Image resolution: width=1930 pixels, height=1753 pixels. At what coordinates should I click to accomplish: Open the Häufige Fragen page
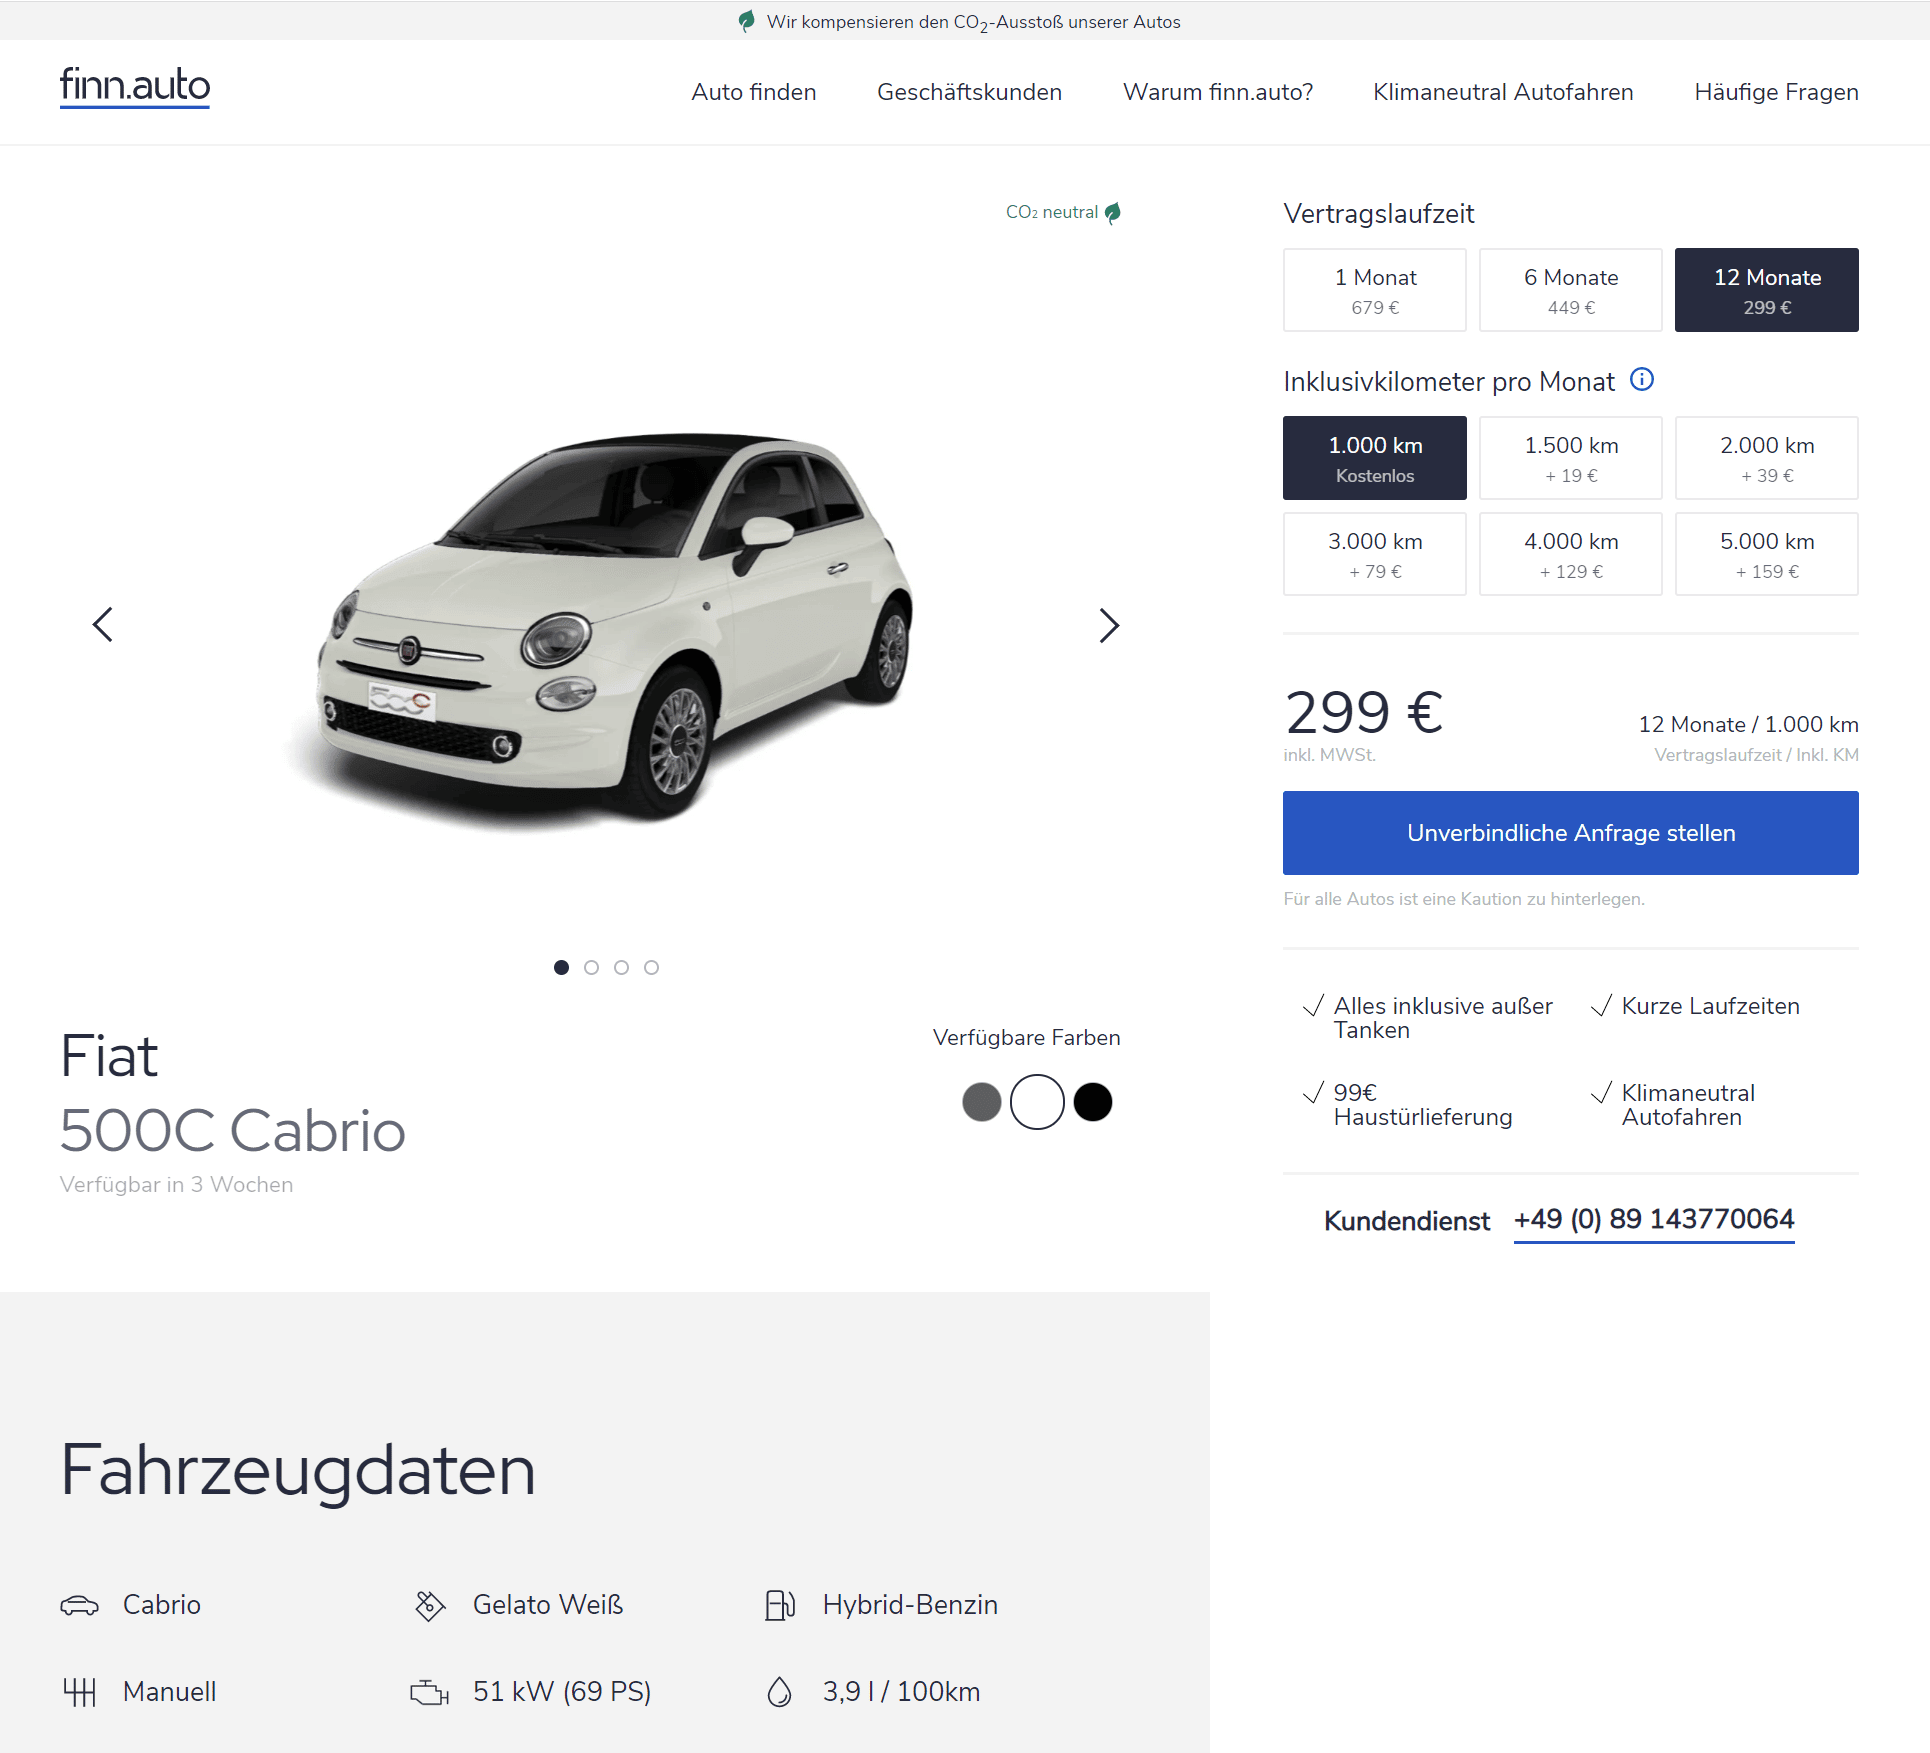coord(1777,92)
